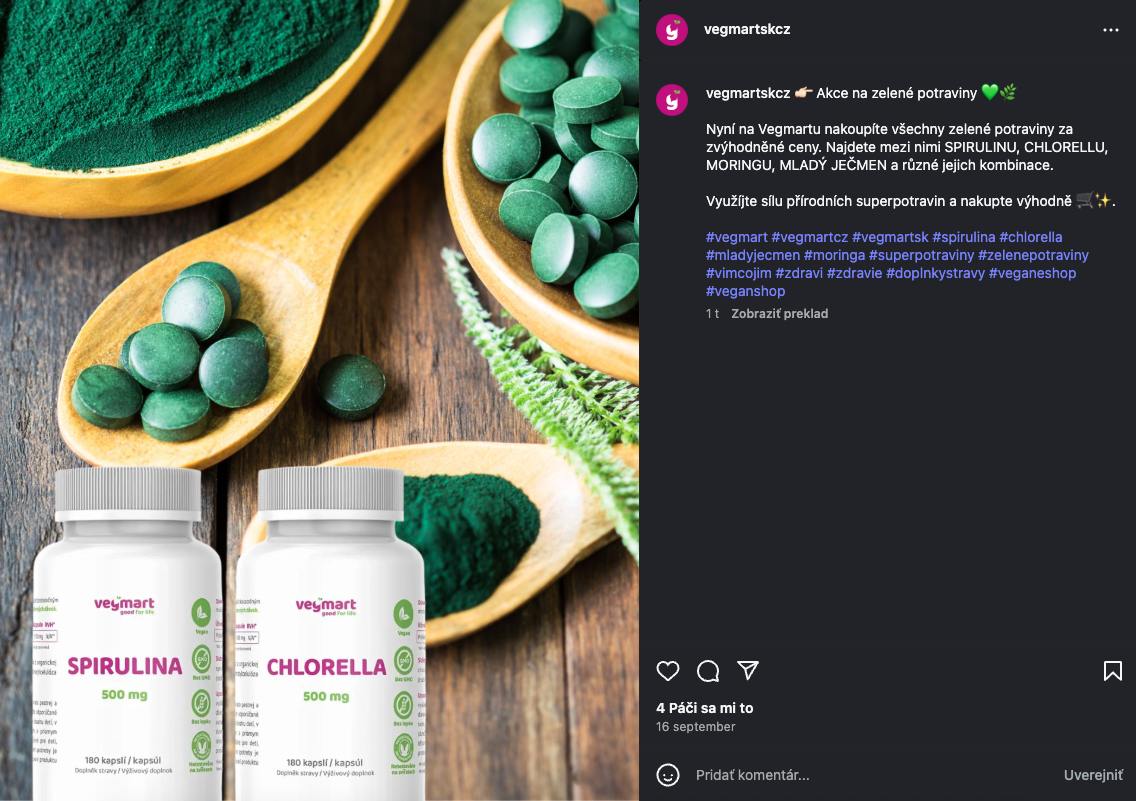Open the #chlorella hashtag

point(1030,237)
